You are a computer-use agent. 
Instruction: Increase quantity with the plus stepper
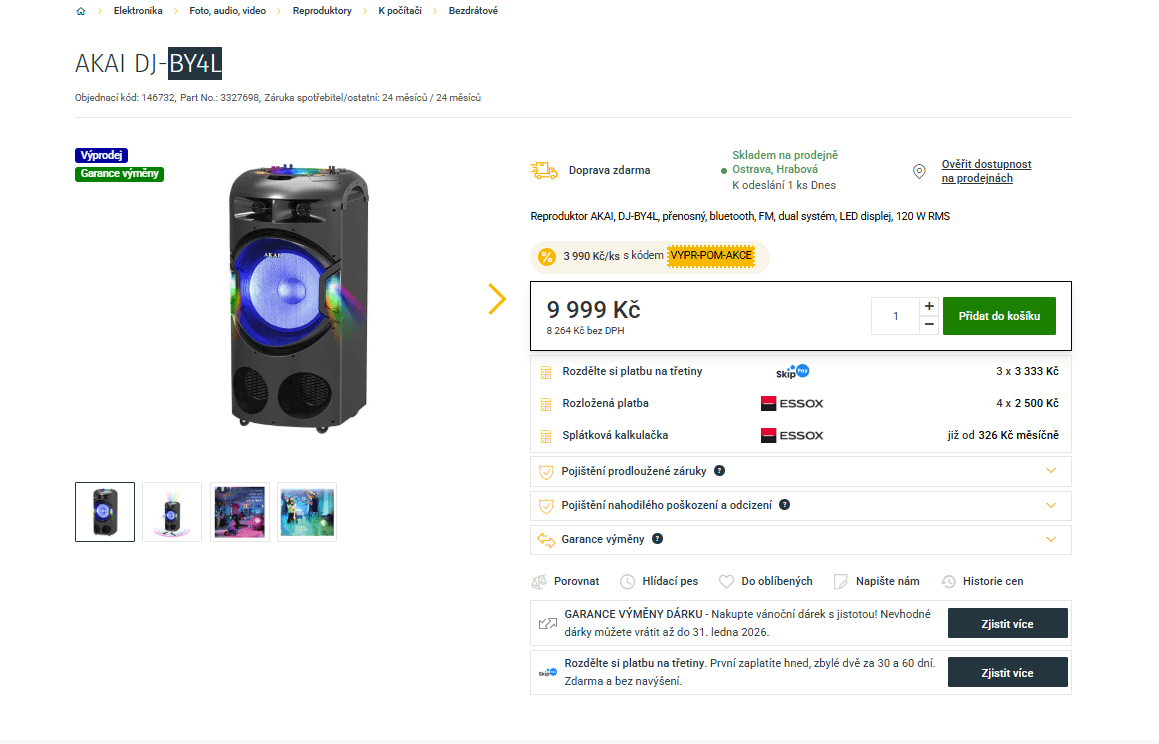coord(929,305)
